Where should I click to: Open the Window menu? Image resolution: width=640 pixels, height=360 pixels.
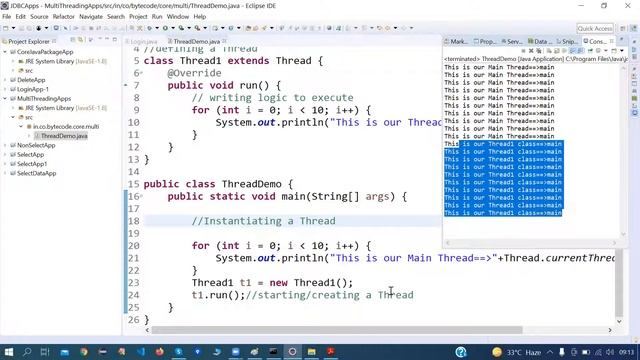click(x=178, y=17)
